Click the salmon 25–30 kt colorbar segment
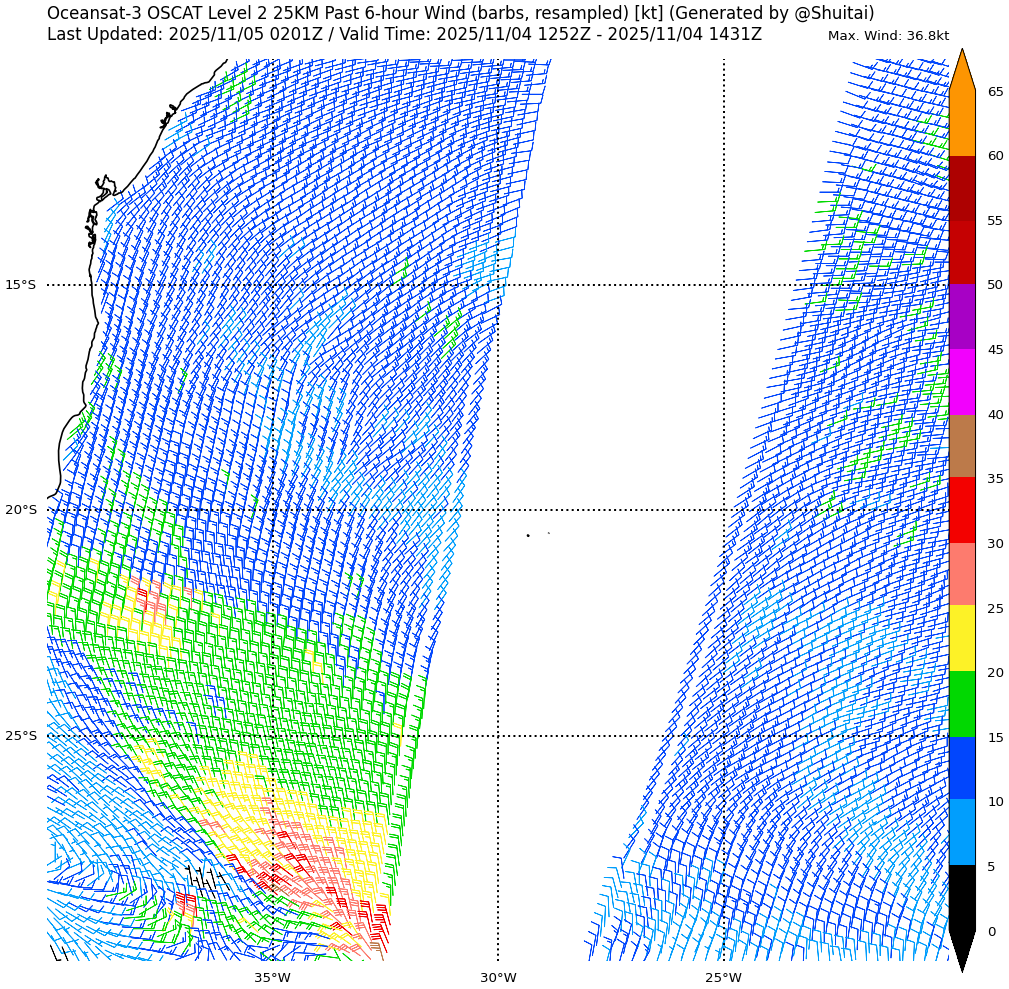The width and height of the screenshot is (1009, 989). (x=961, y=574)
